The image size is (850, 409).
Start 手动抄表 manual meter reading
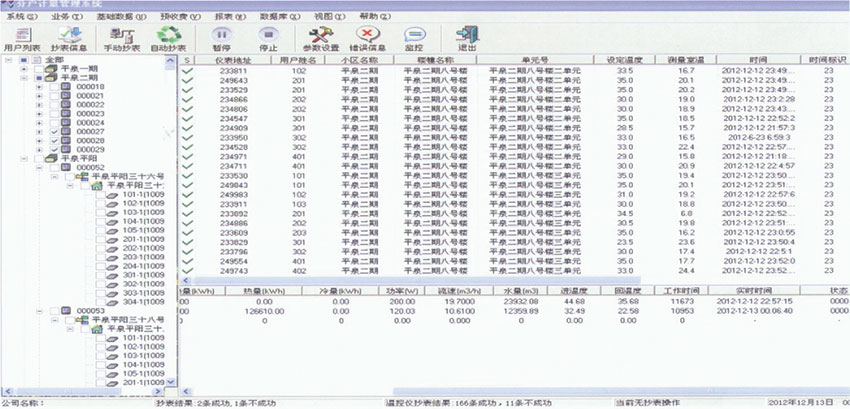[x=122, y=38]
